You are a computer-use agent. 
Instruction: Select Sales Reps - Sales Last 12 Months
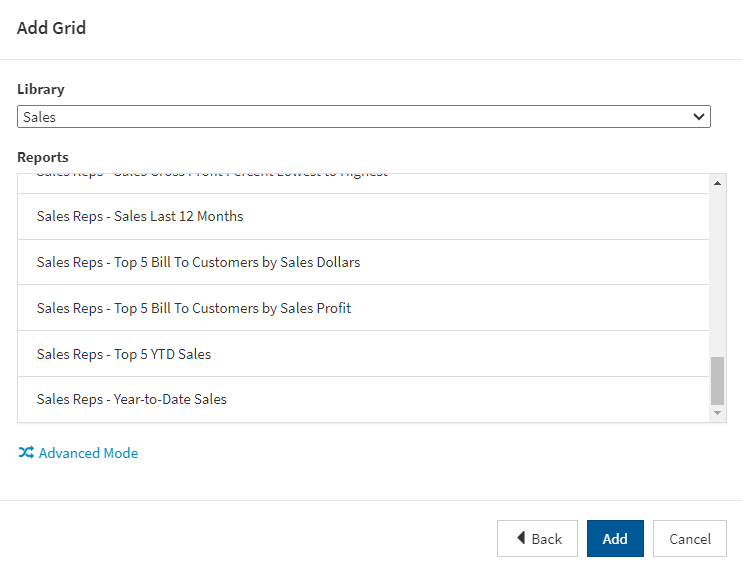coord(363,216)
